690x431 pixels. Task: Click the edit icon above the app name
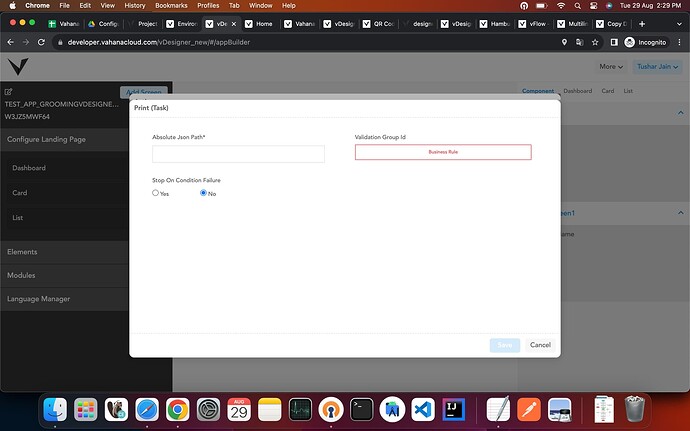click(8, 92)
